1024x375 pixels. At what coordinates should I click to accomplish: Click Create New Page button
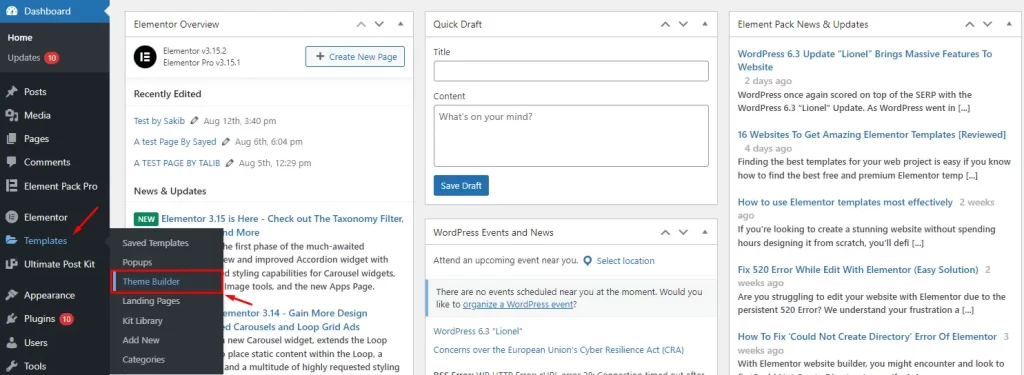[x=355, y=57]
